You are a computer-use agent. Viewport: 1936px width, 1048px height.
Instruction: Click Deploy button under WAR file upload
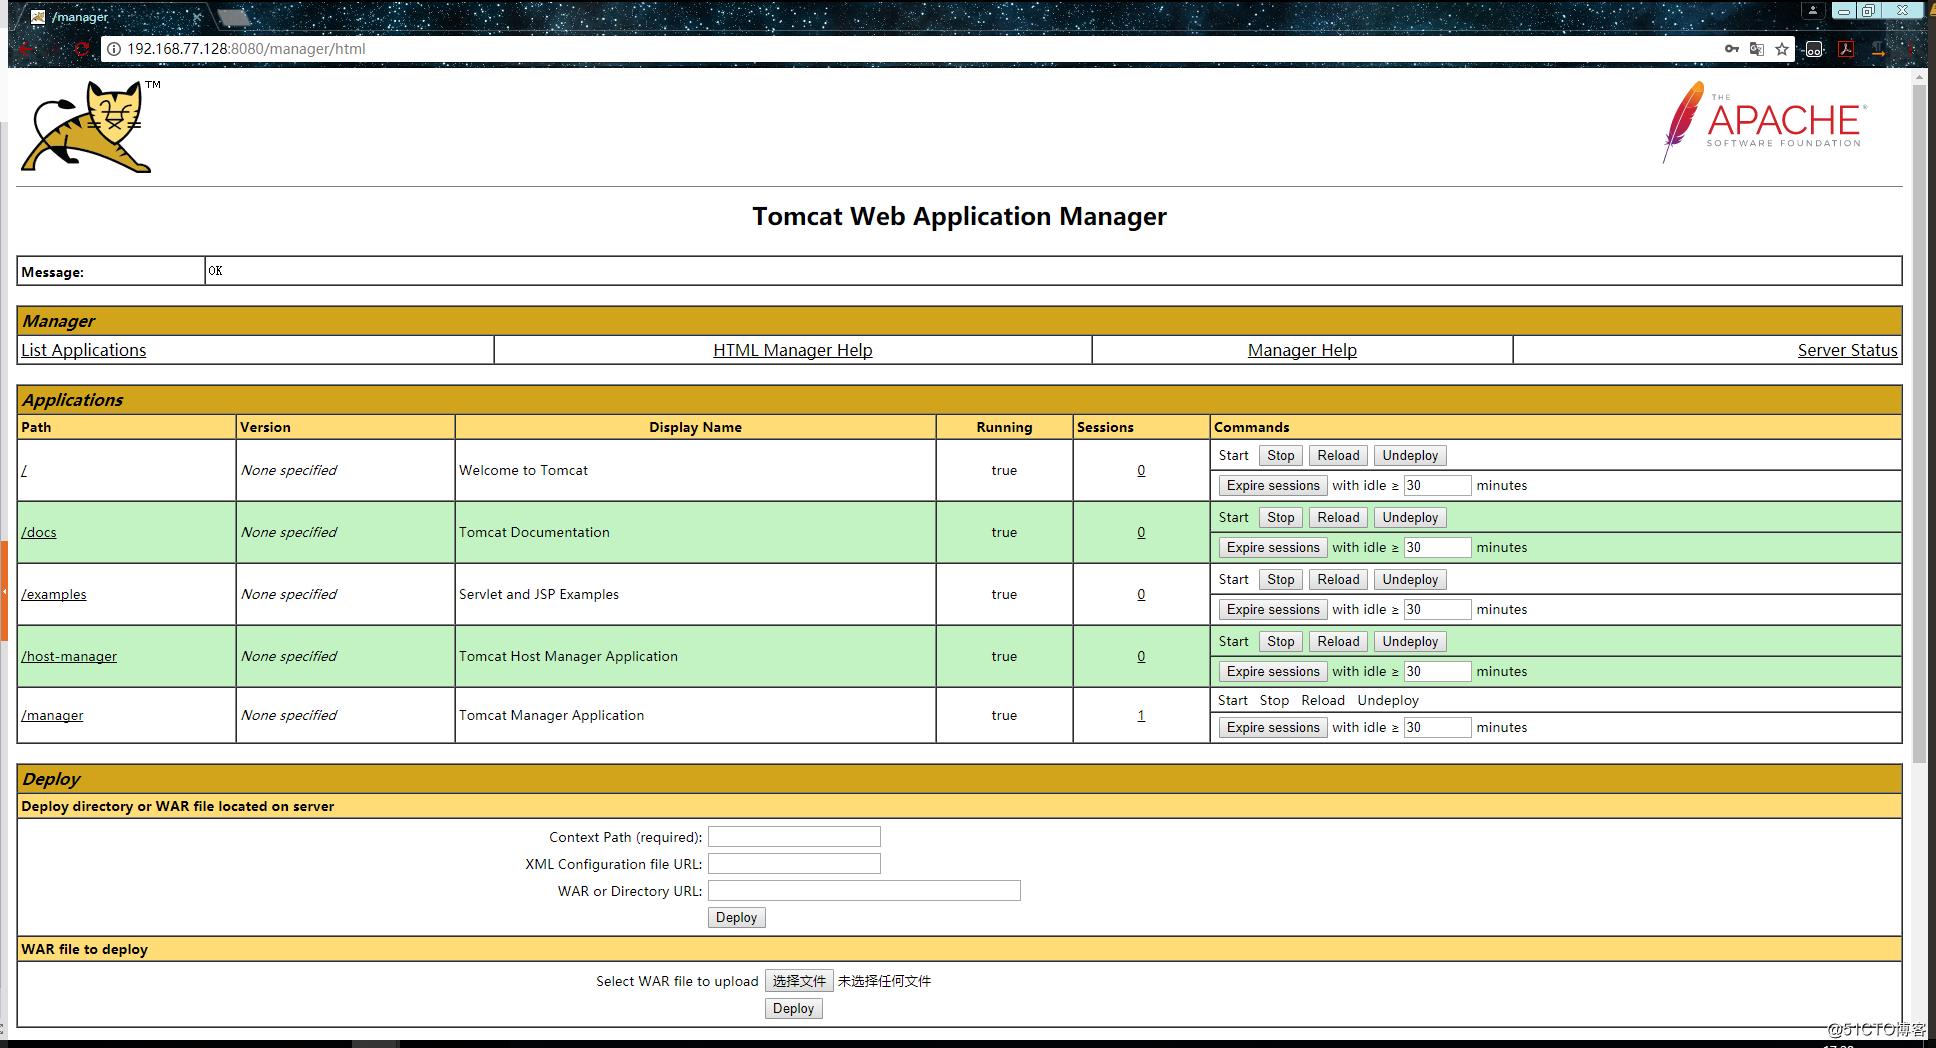[793, 1008]
